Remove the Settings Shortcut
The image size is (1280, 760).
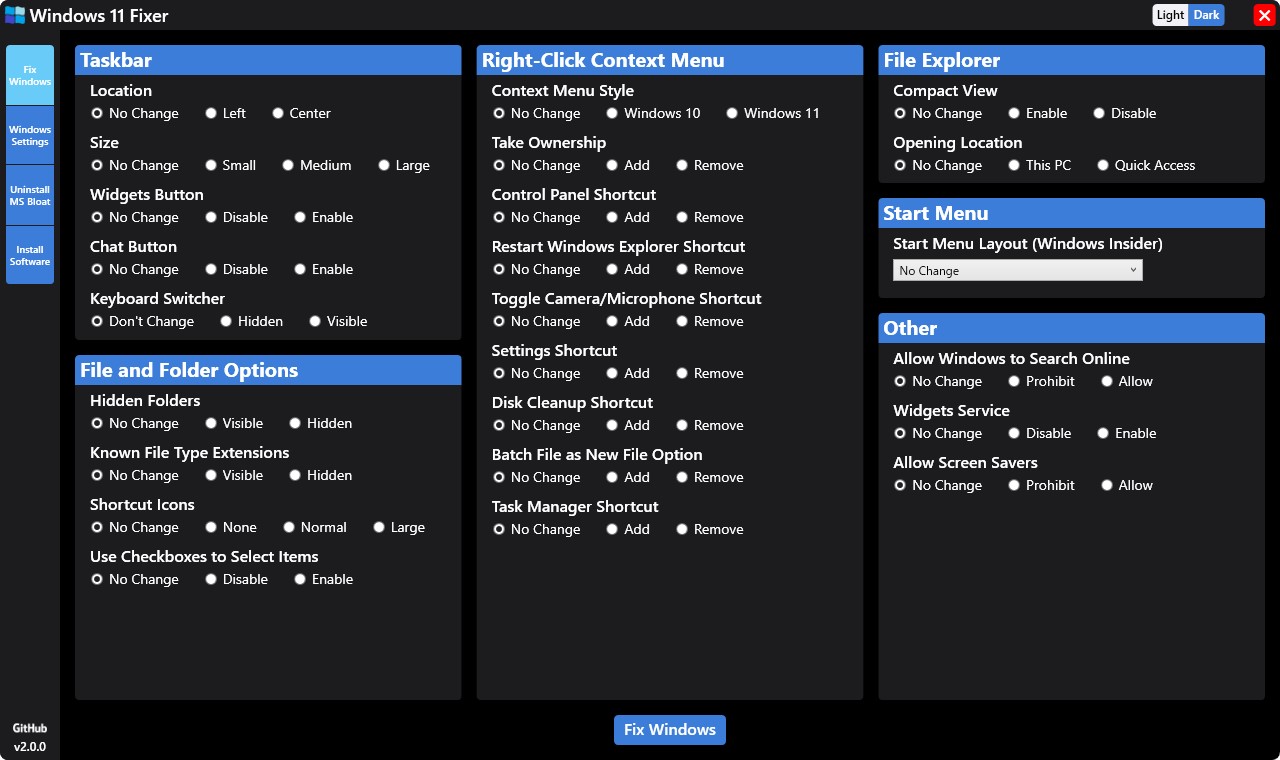[x=710, y=373]
